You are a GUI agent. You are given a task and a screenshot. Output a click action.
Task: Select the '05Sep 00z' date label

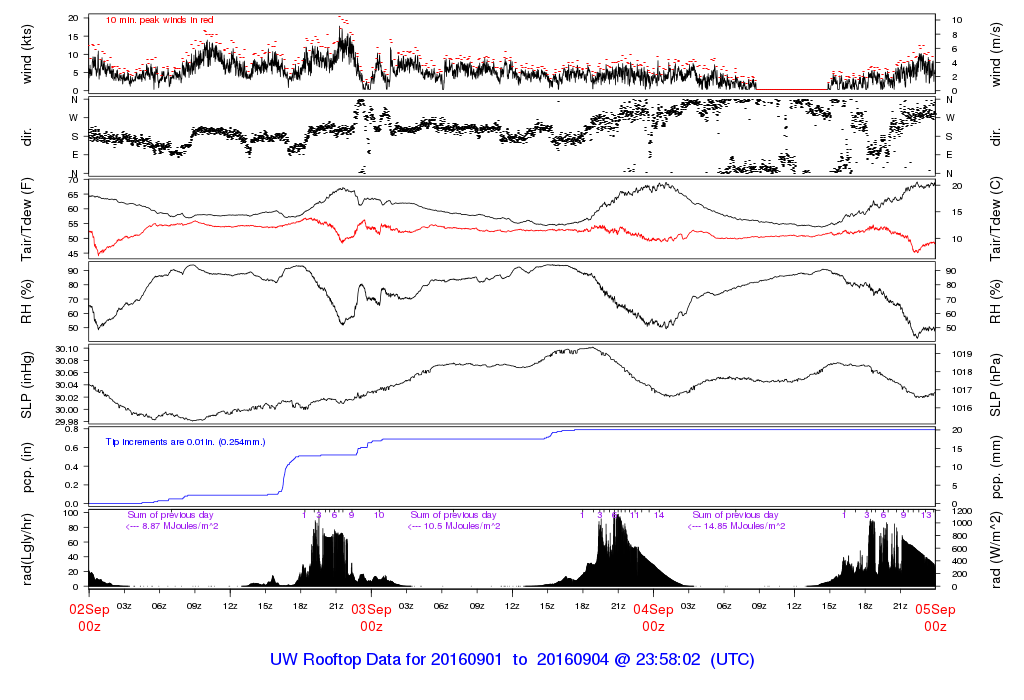(935, 618)
